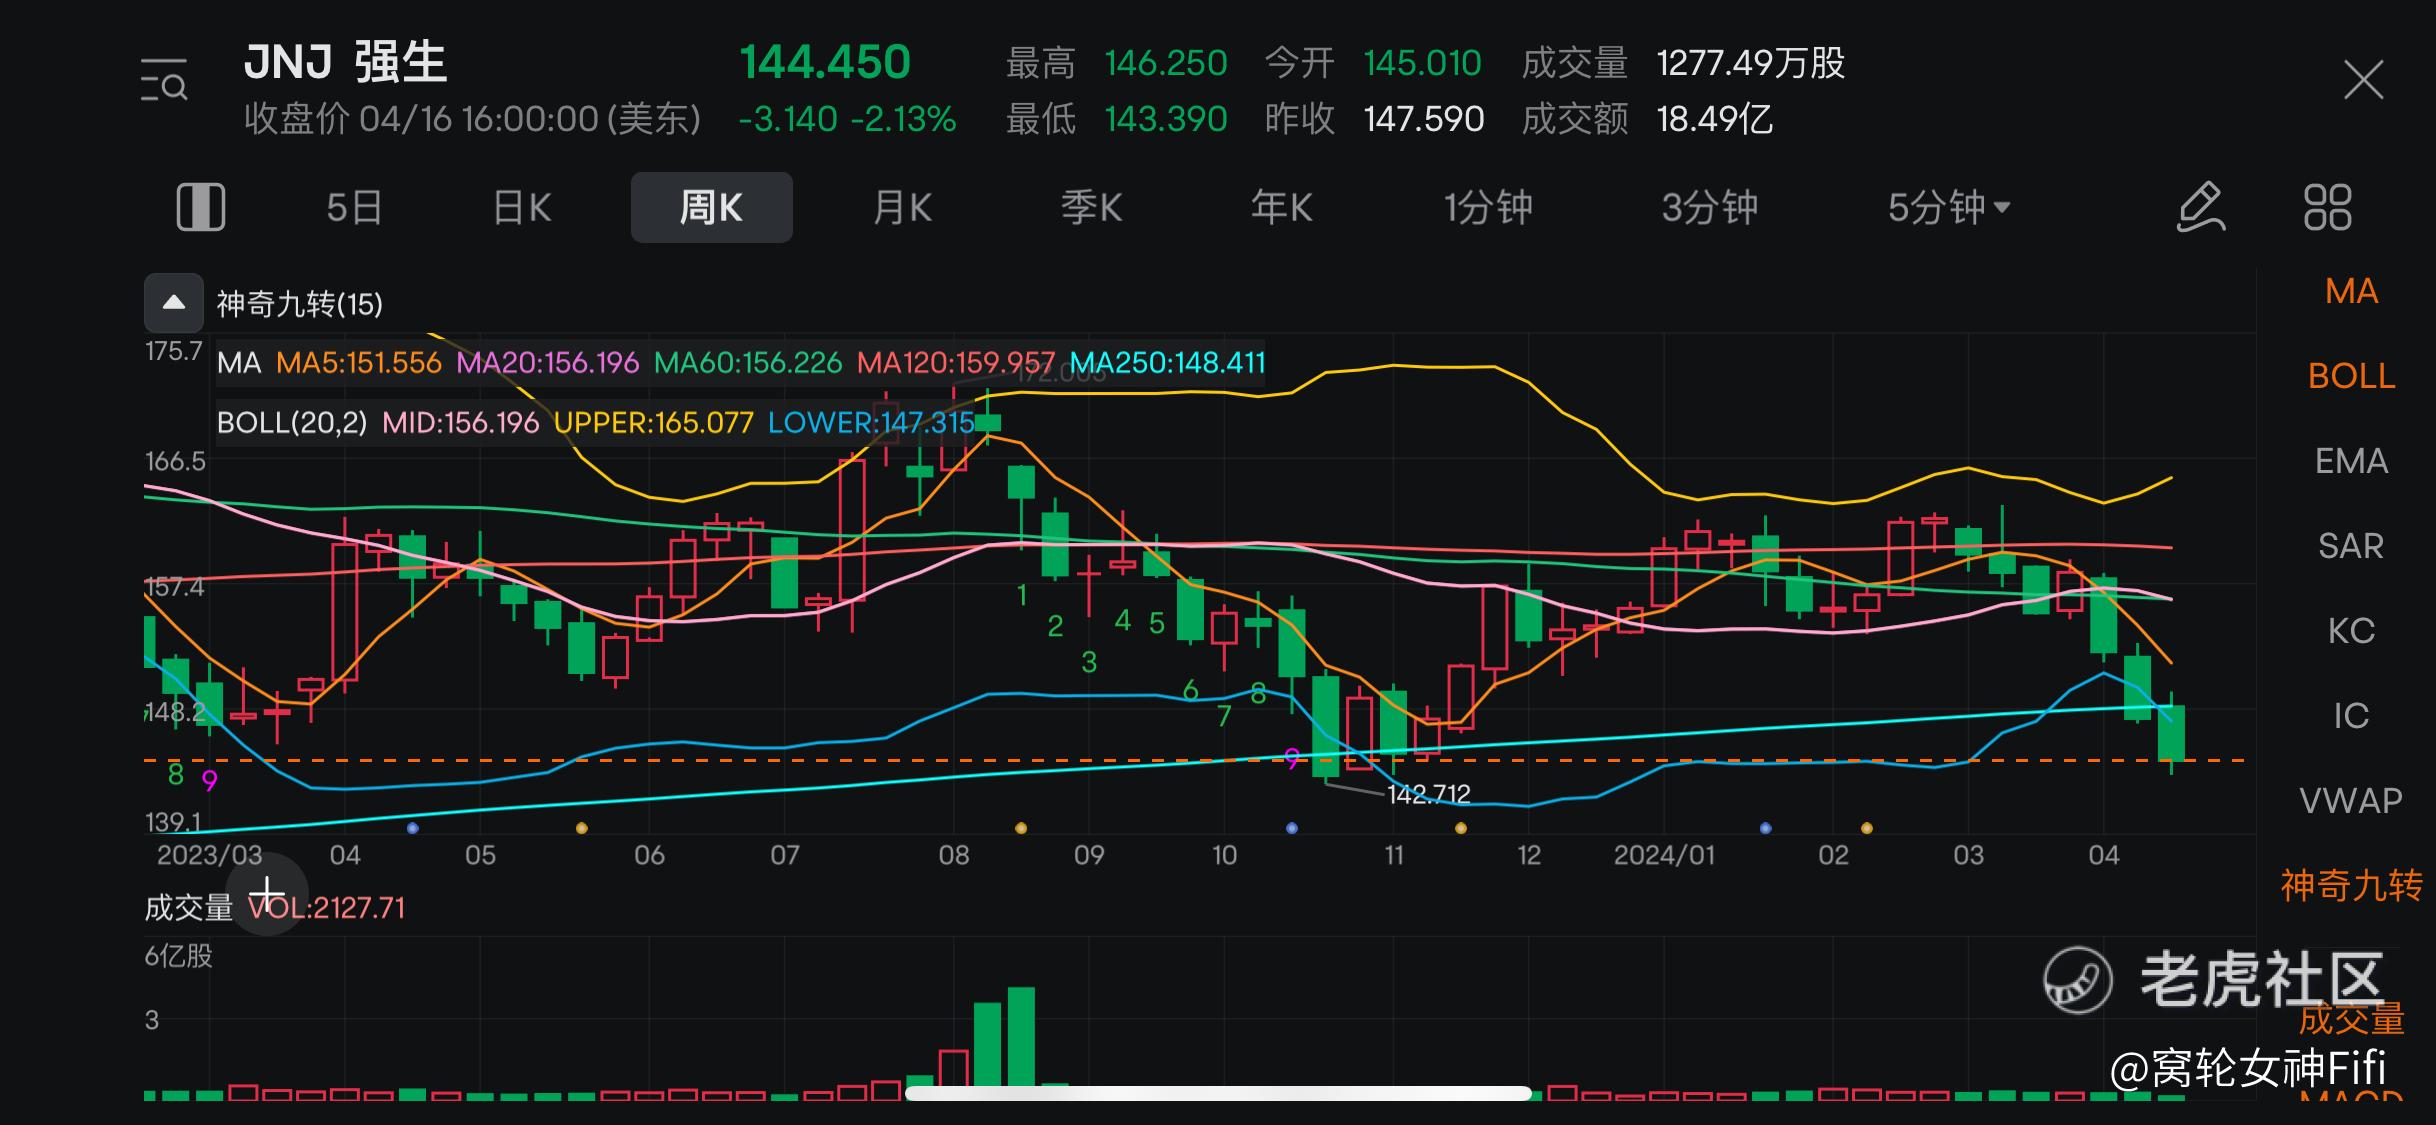Image resolution: width=2436 pixels, height=1125 pixels.
Task: Click the 2024/01 date axis label
Action: [1664, 855]
